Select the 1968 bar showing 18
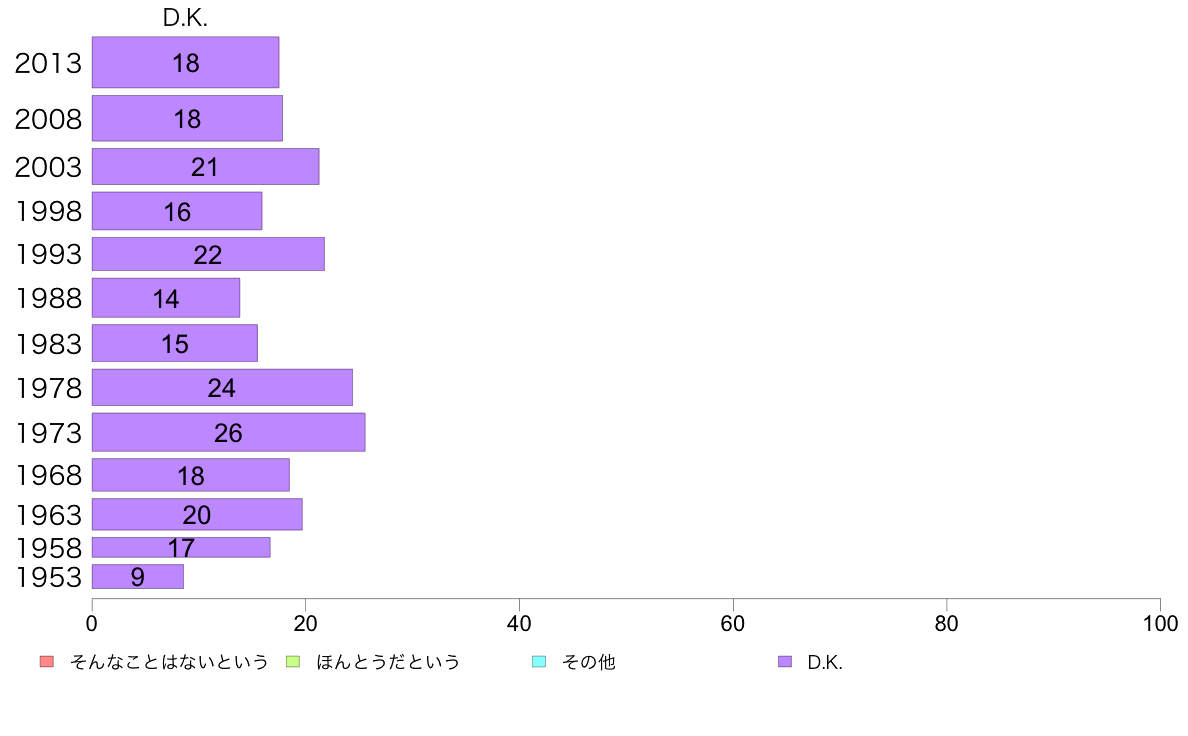Image resolution: width=1188 pixels, height=736 pixels. coord(191,474)
